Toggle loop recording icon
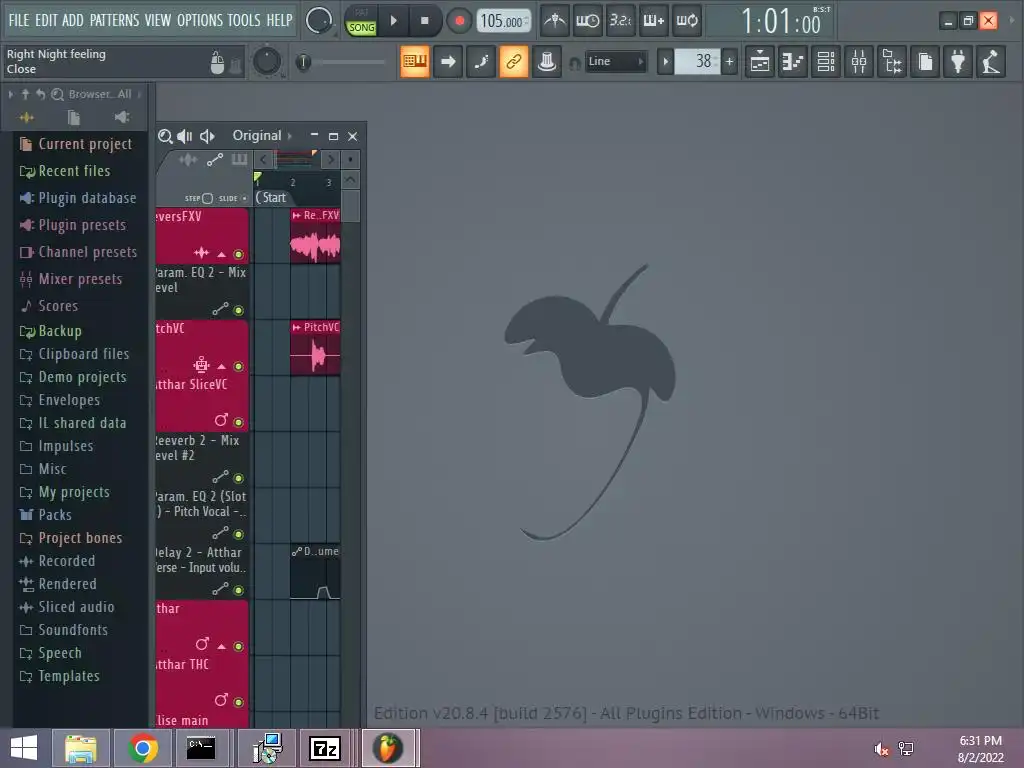Image resolution: width=1024 pixels, height=768 pixels. [686, 21]
